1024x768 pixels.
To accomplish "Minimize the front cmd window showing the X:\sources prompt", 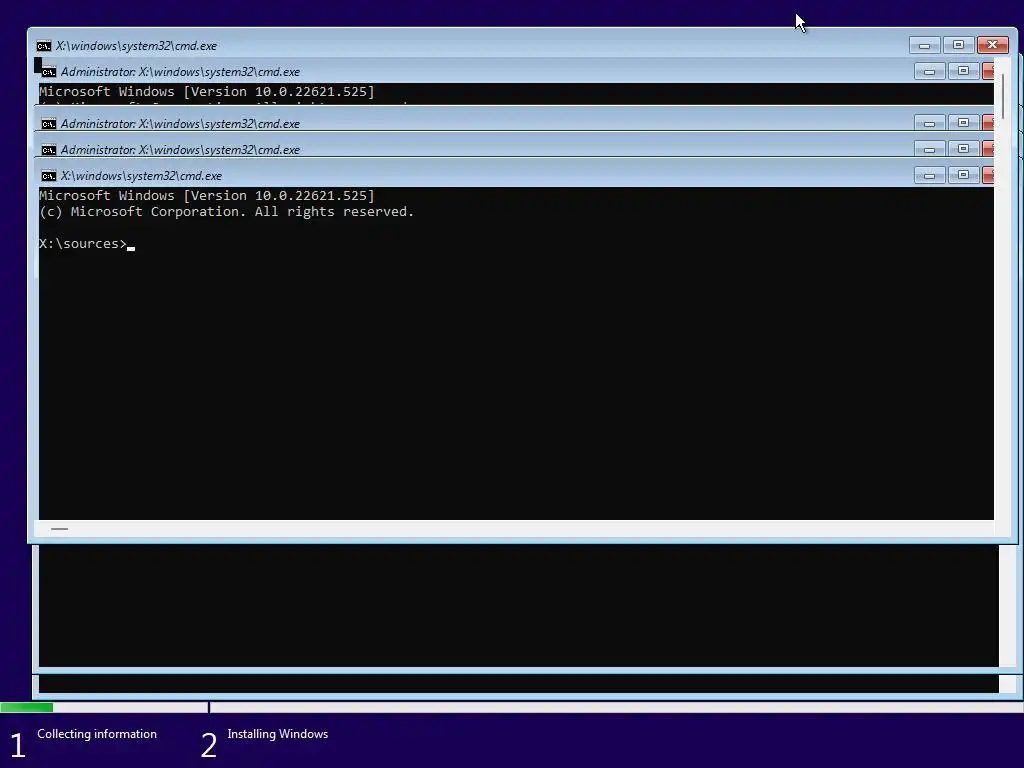I will point(929,175).
